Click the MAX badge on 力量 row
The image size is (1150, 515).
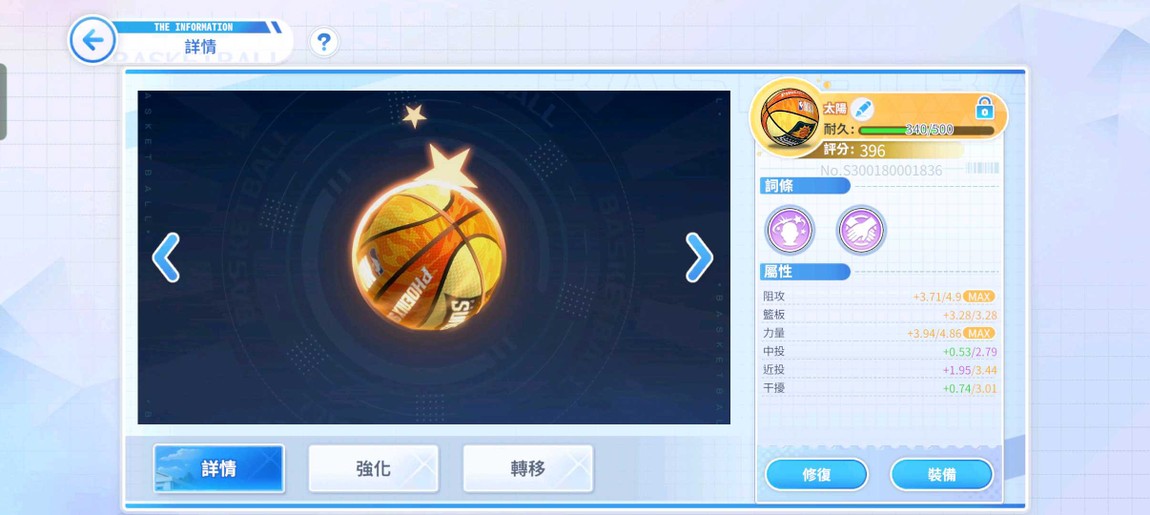point(979,333)
